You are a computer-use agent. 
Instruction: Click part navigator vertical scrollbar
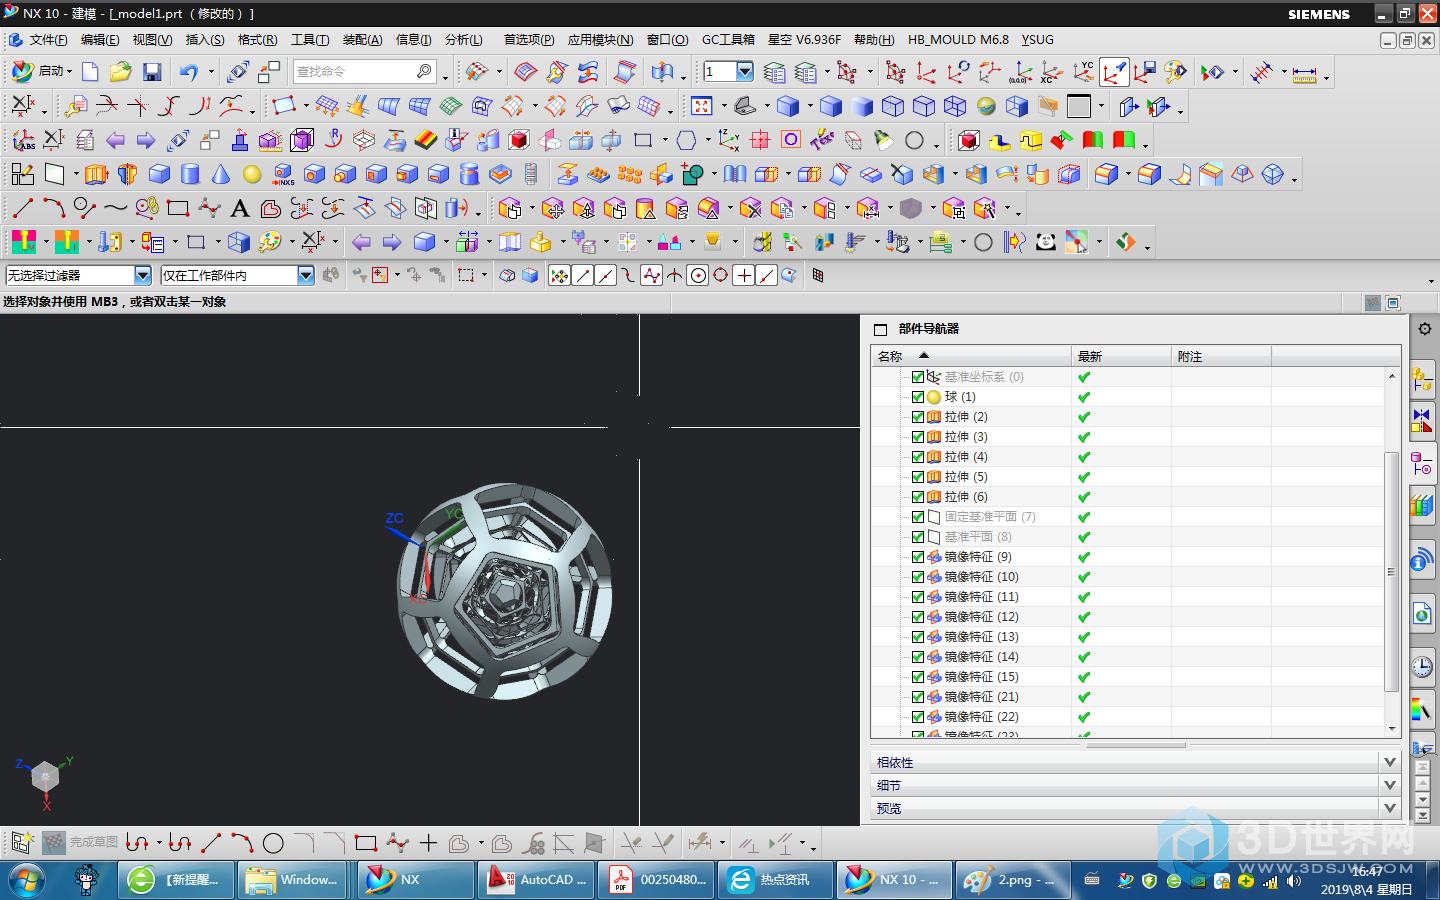click(x=1391, y=571)
